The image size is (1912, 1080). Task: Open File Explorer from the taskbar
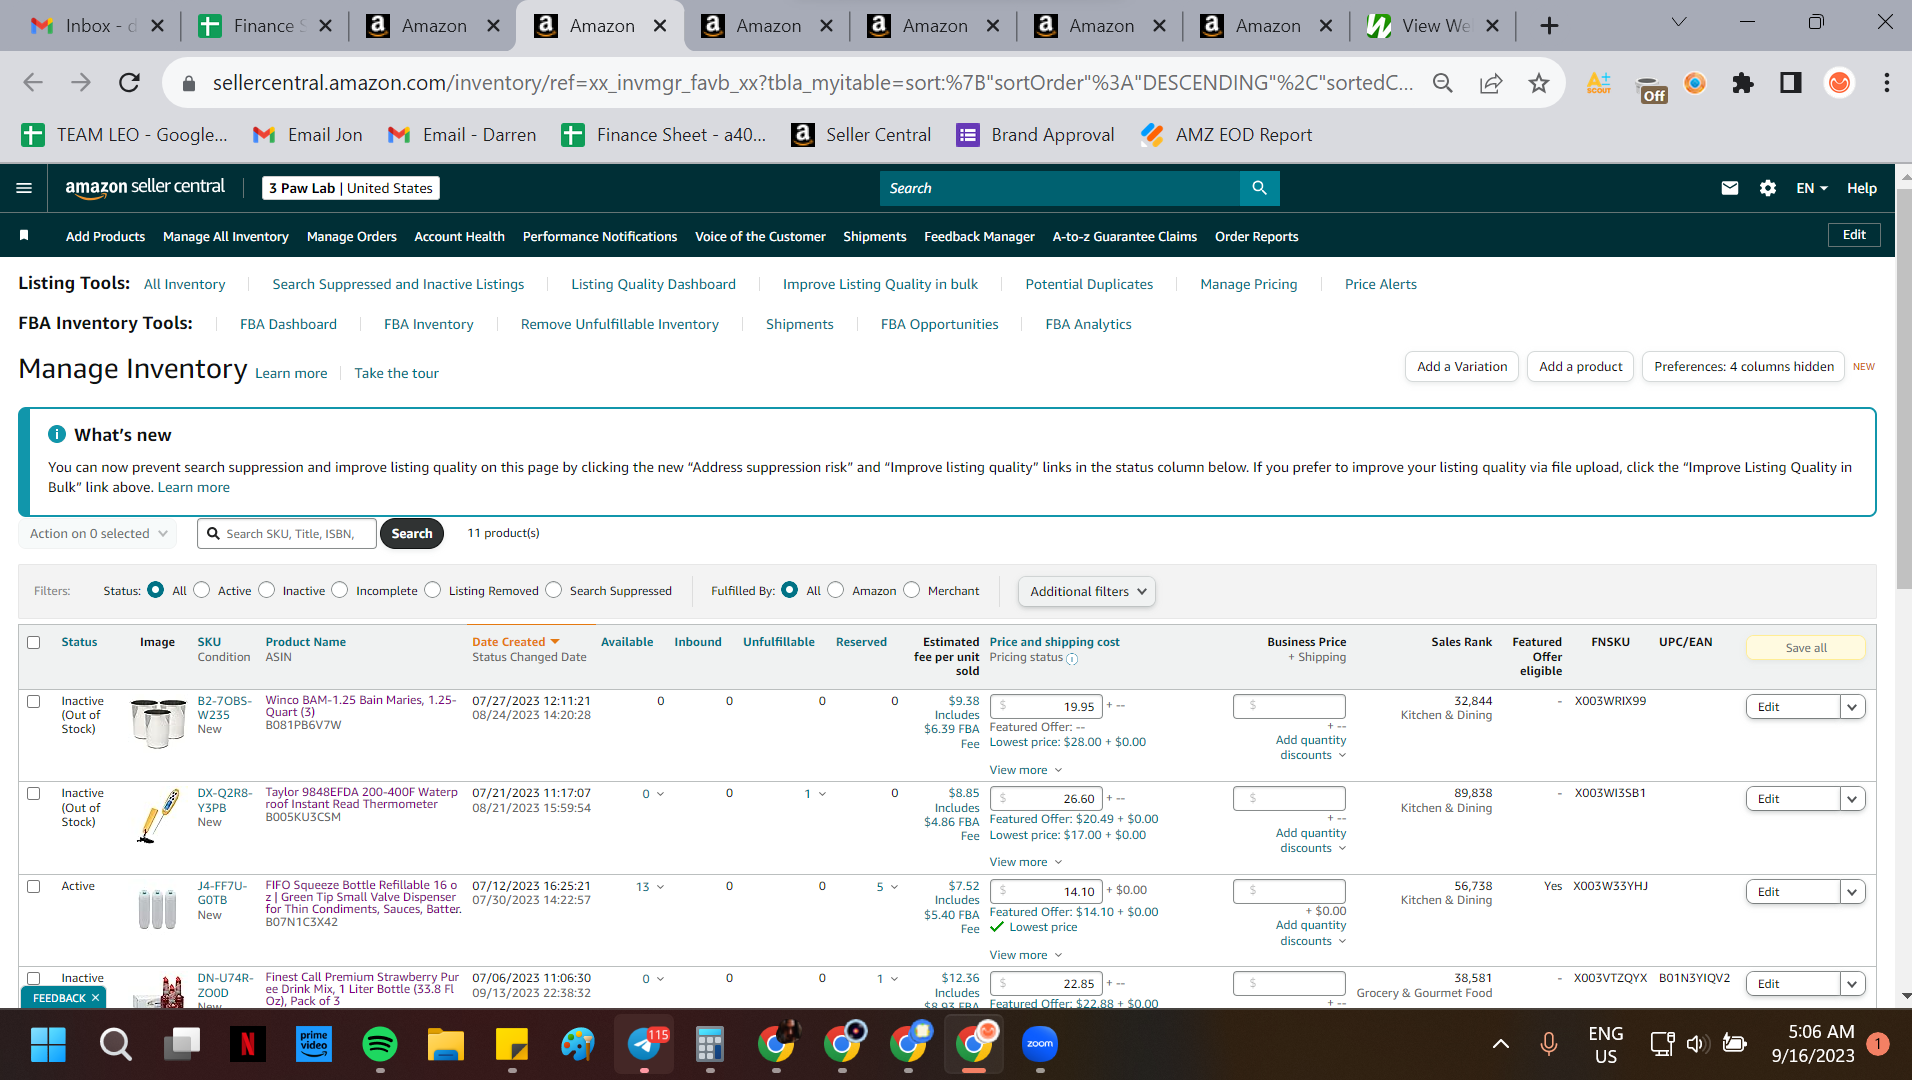[x=446, y=1044]
